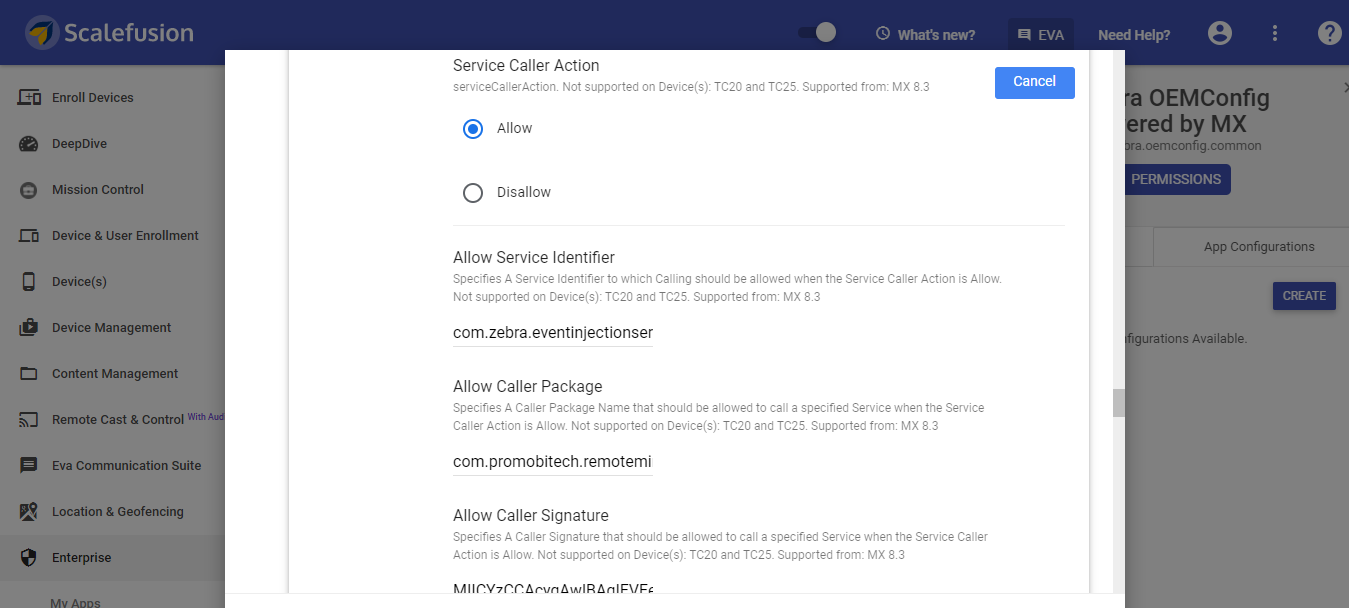Click the Cancel button in the dialog
This screenshot has width=1349, height=608.
tap(1034, 82)
